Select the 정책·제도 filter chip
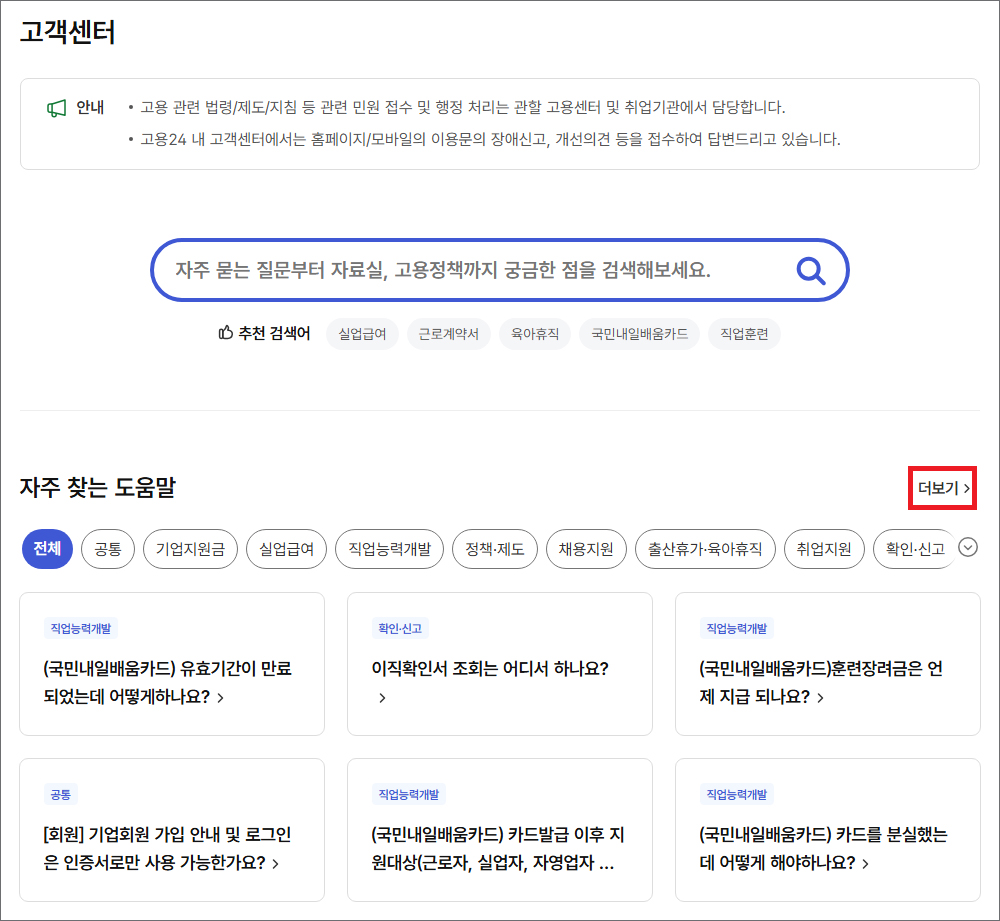This screenshot has height=921, width=1000. tap(494, 548)
